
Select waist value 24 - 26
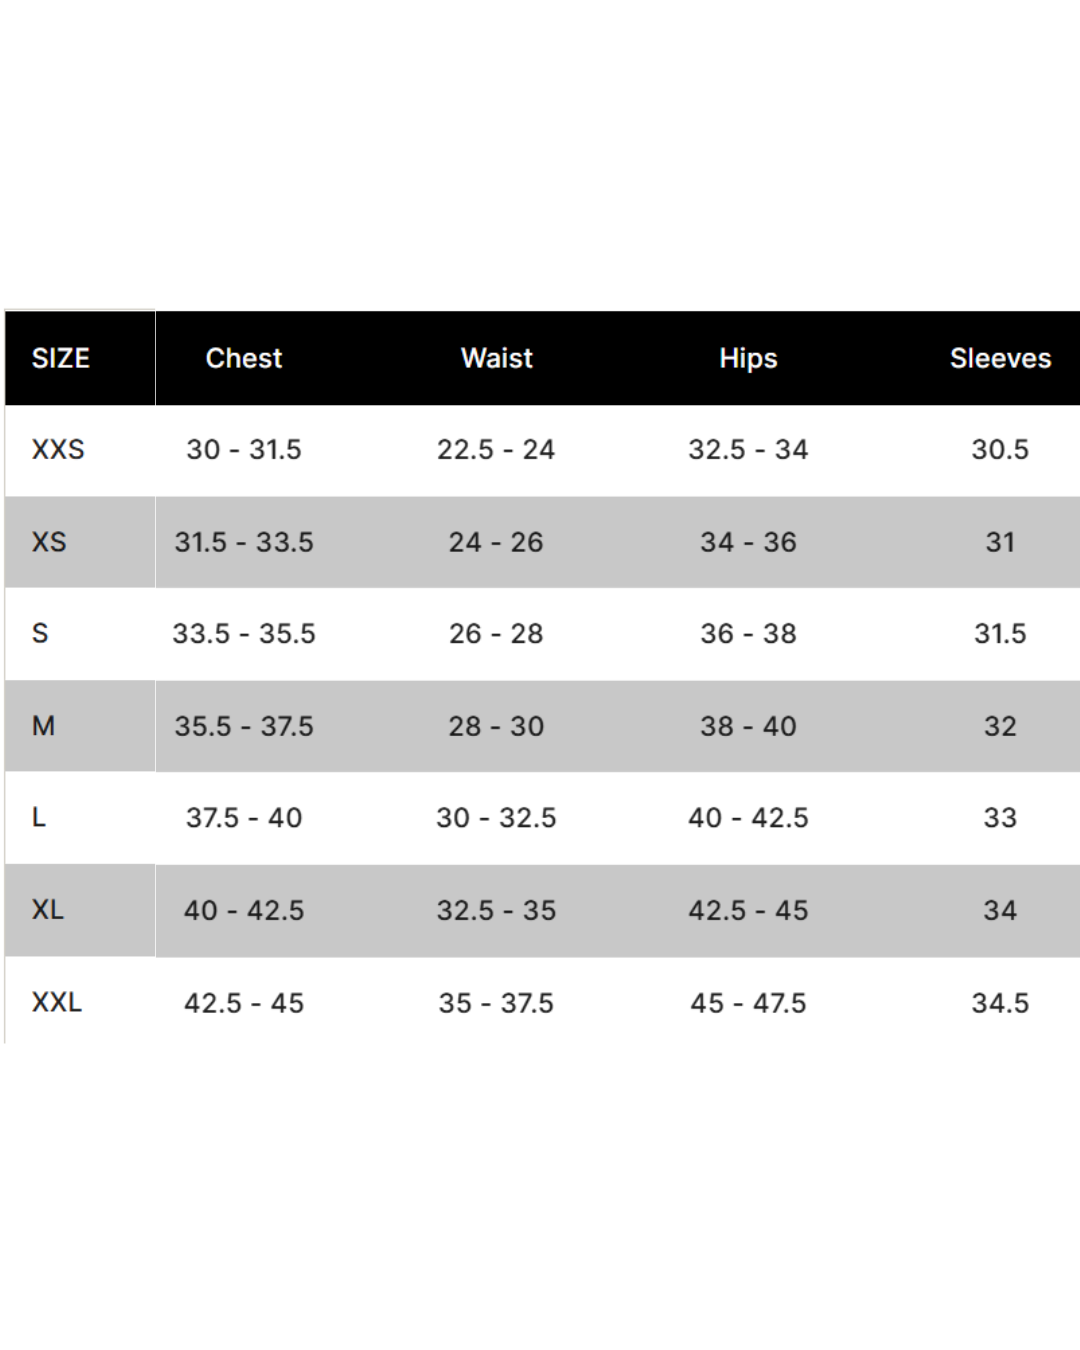click(496, 542)
